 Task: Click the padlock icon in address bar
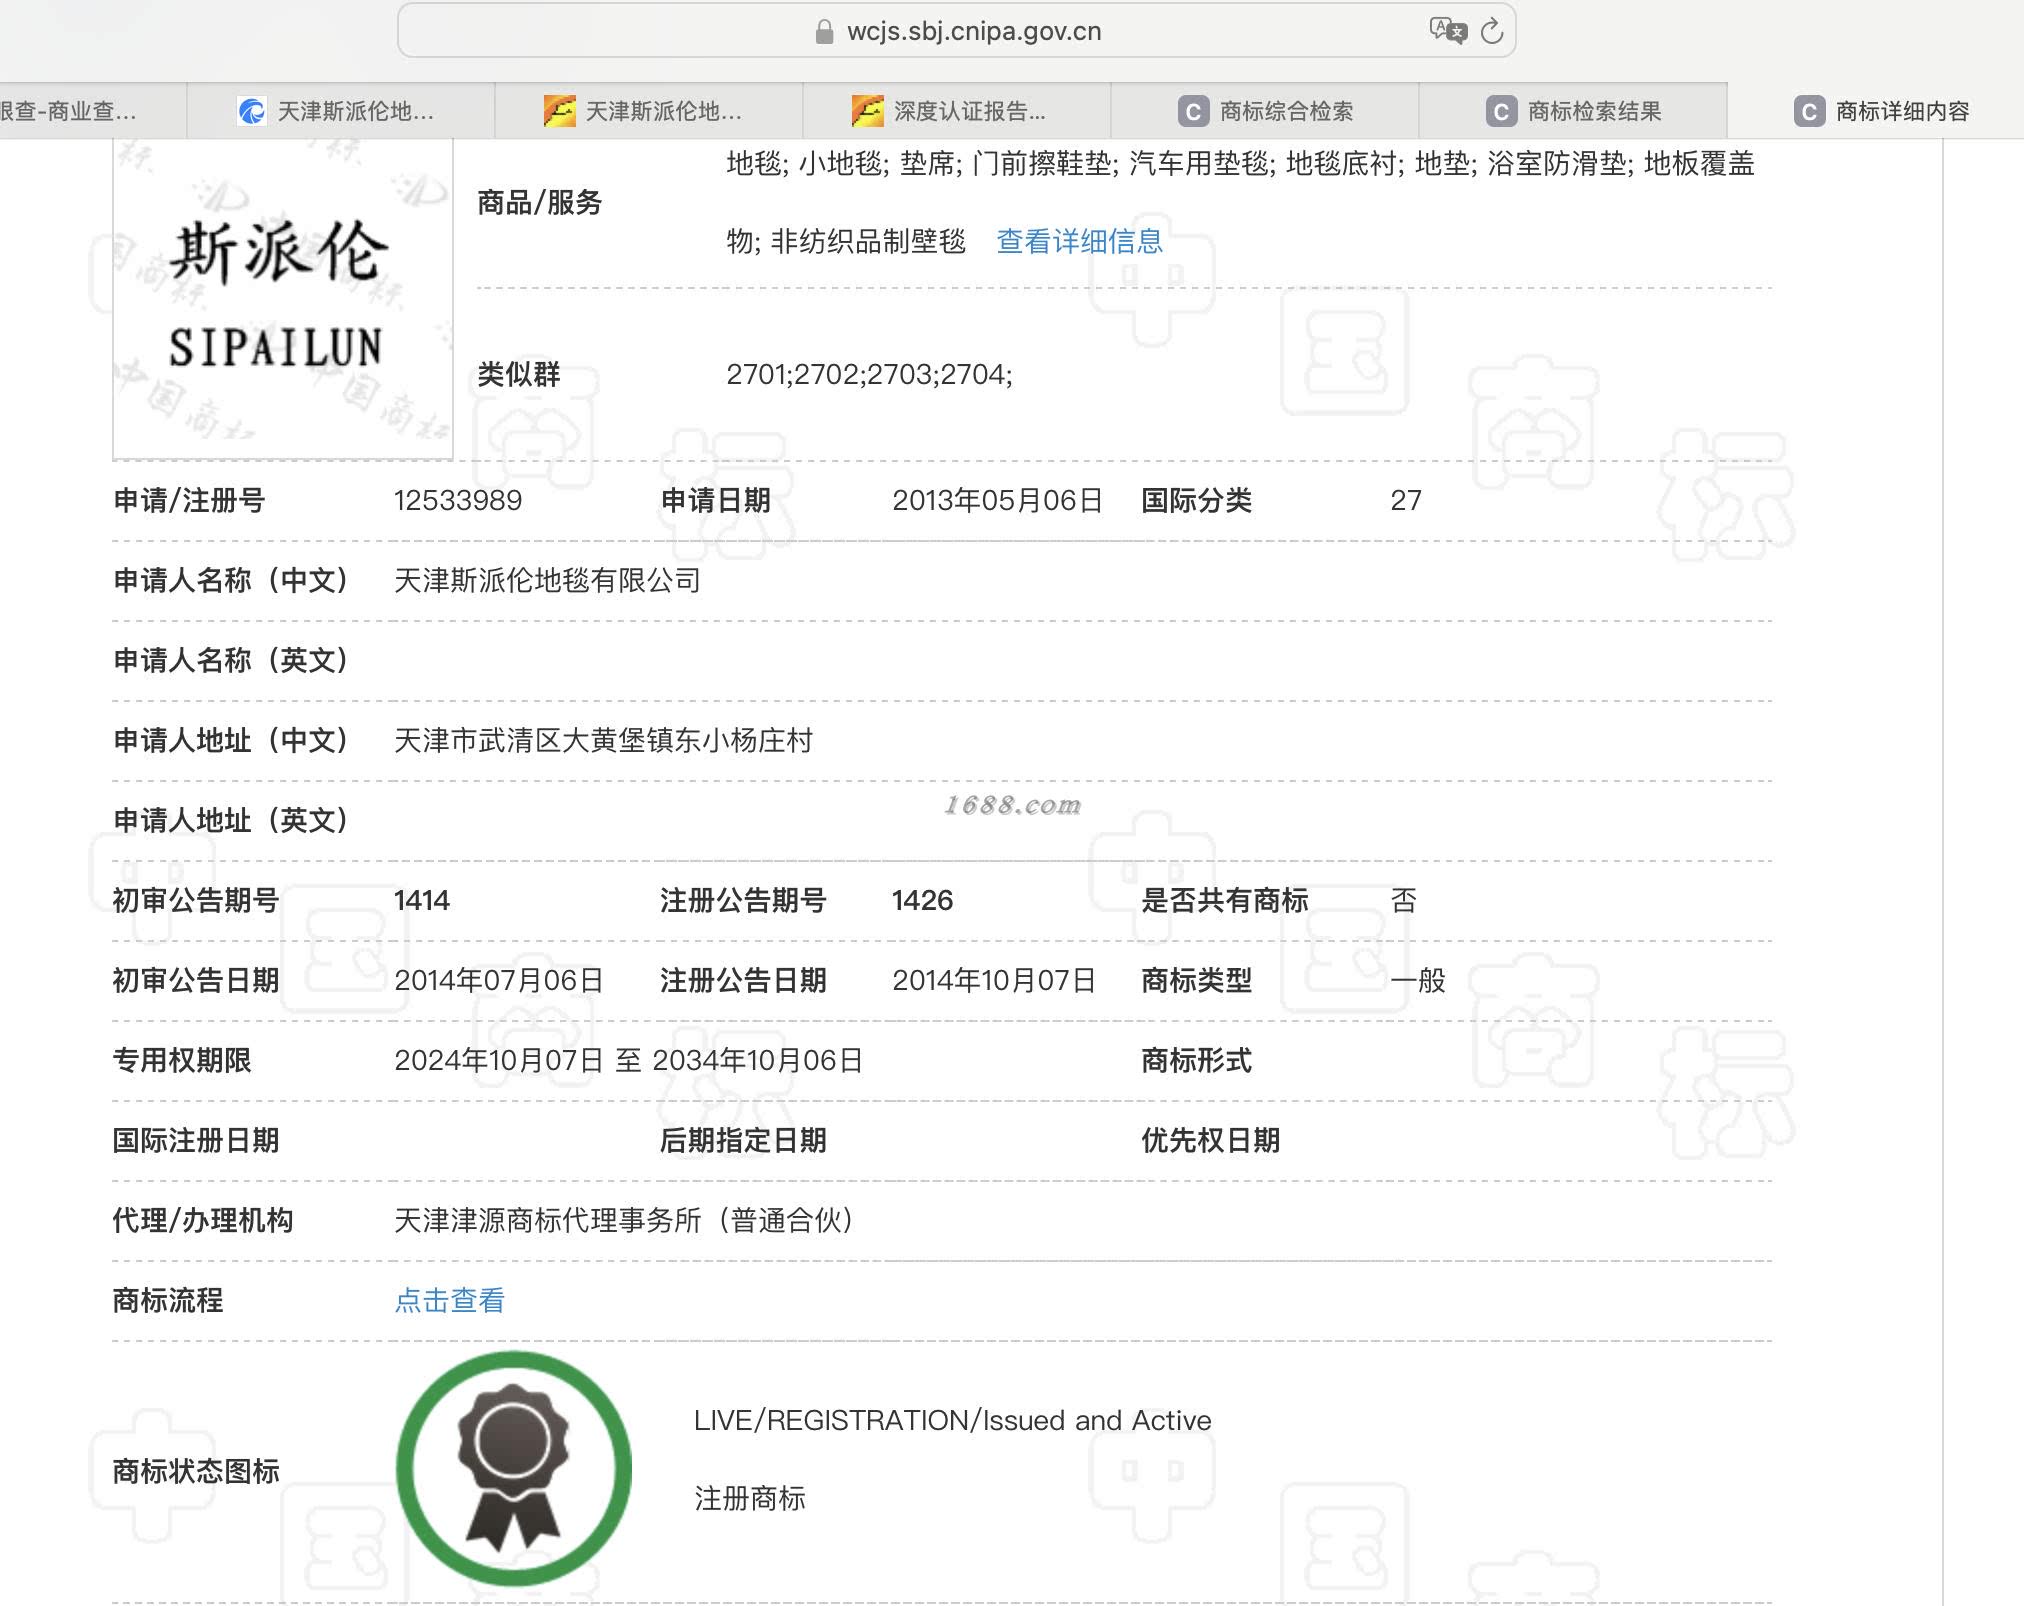point(824,32)
